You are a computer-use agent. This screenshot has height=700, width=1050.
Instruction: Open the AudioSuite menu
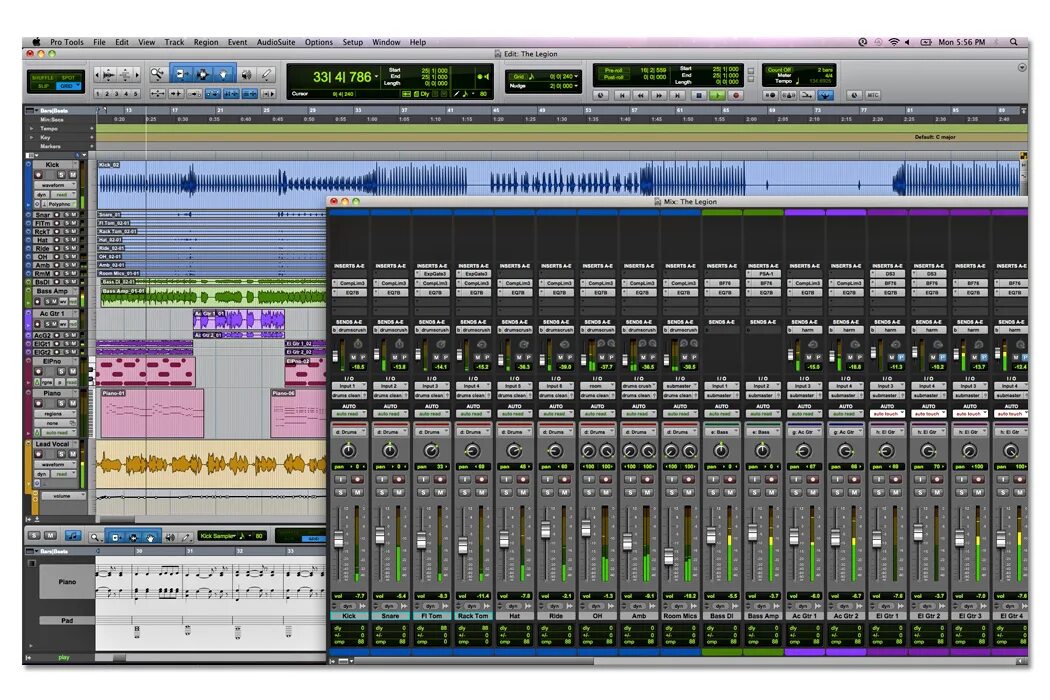(x=276, y=42)
